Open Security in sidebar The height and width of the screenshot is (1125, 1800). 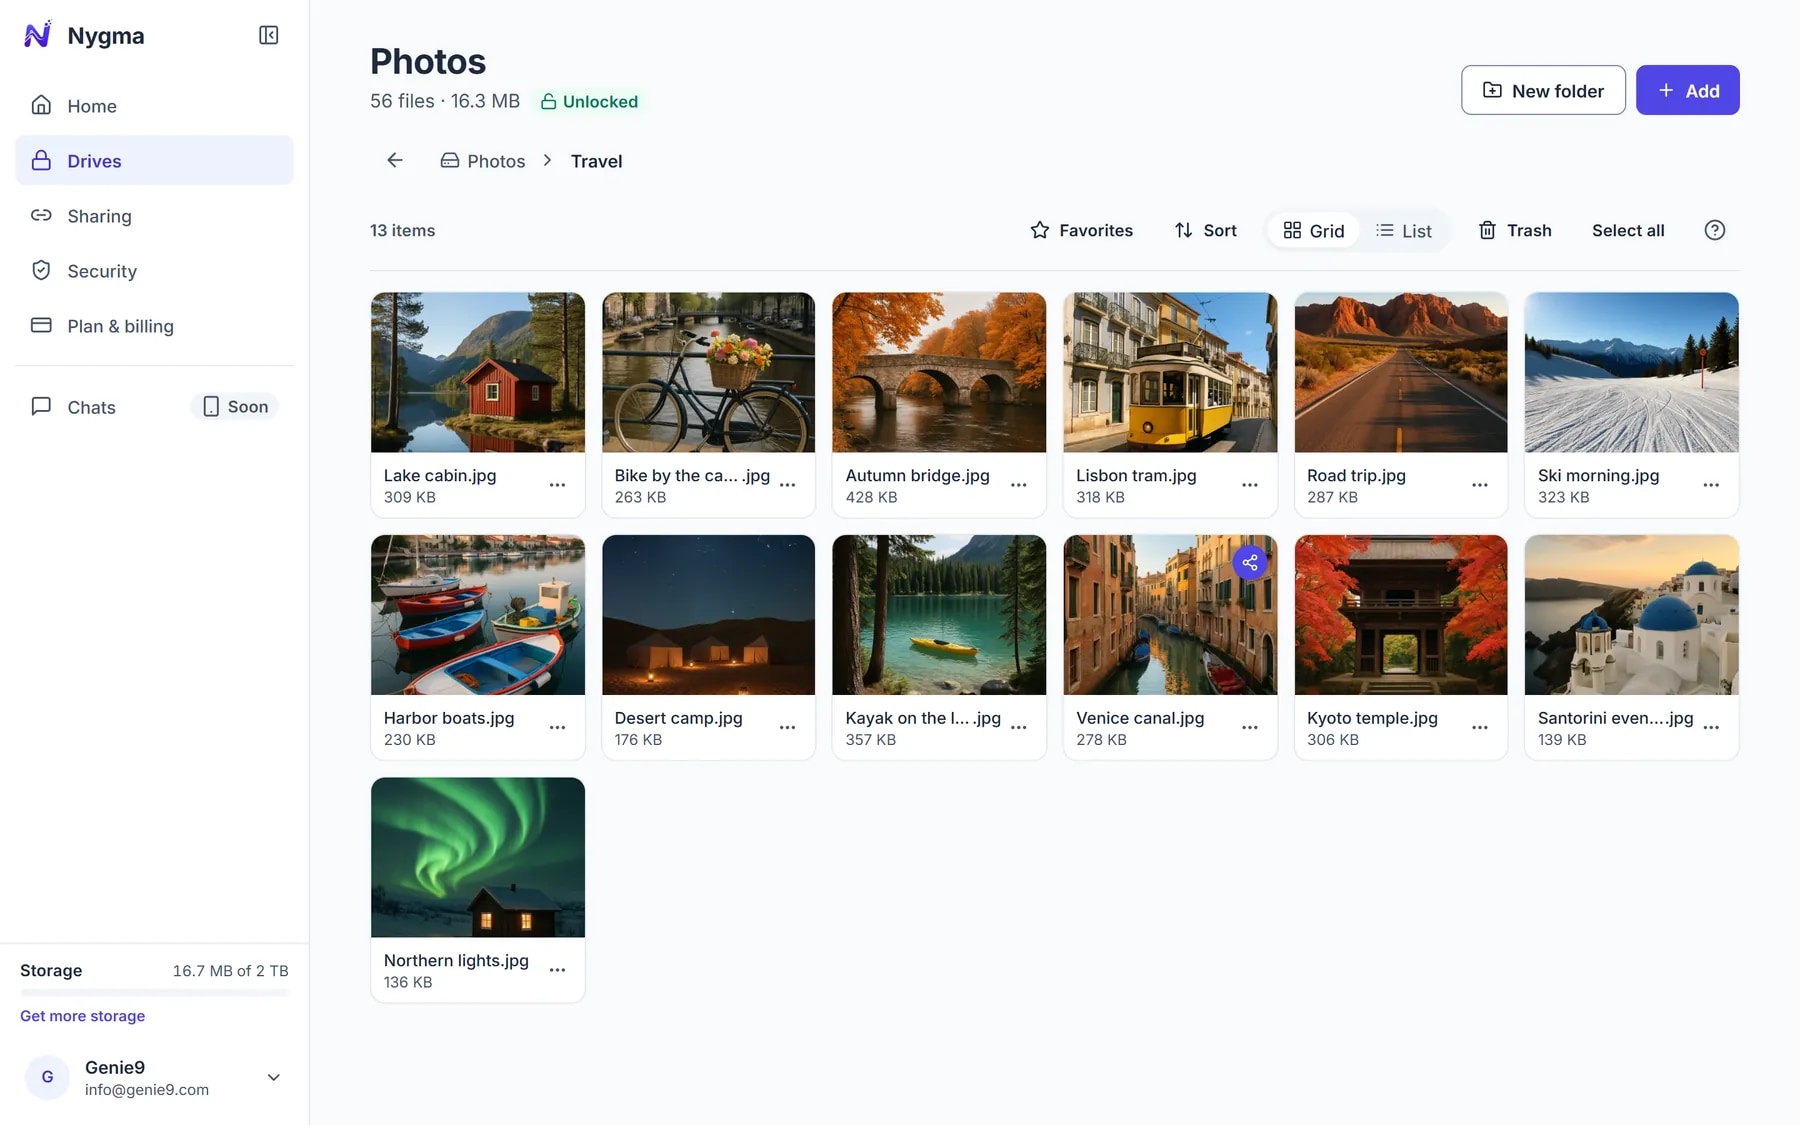pyautogui.click(x=154, y=270)
